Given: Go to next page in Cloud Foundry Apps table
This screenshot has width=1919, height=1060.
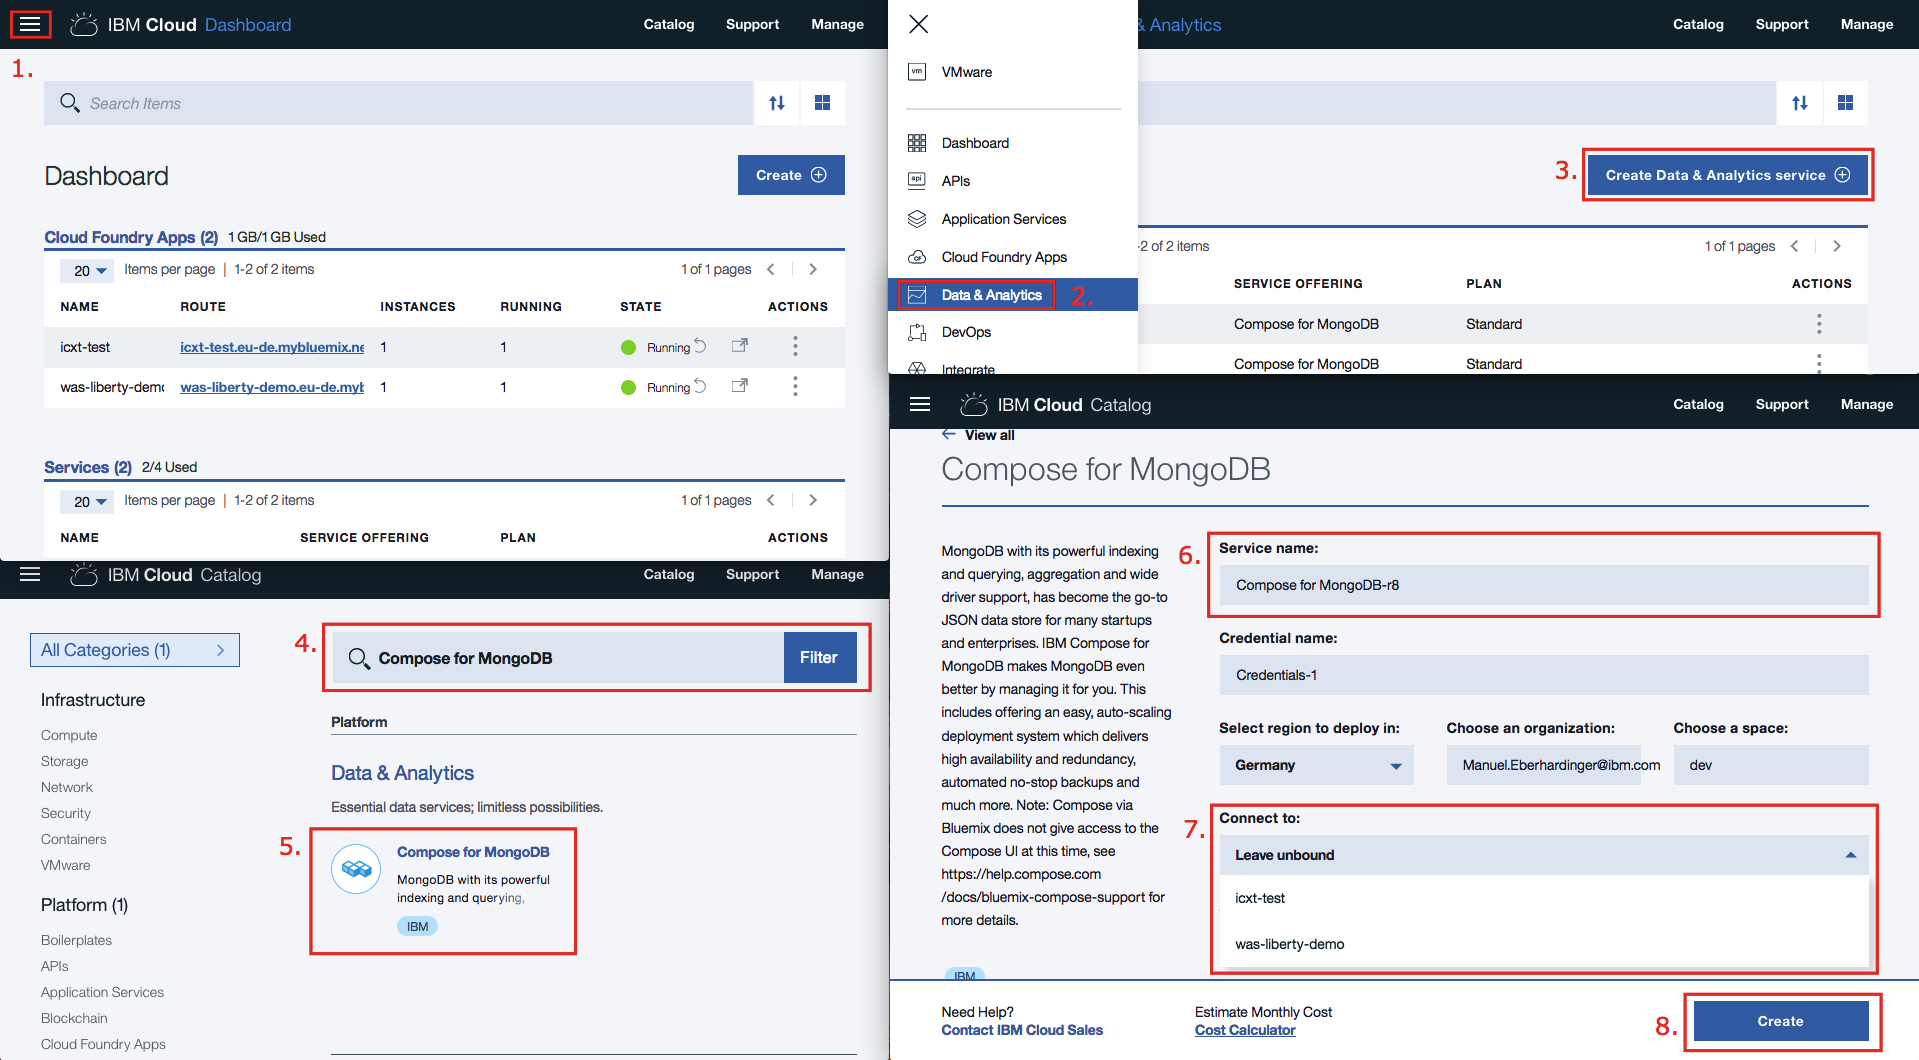Looking at the screenshot, I should tap(813, 269).
